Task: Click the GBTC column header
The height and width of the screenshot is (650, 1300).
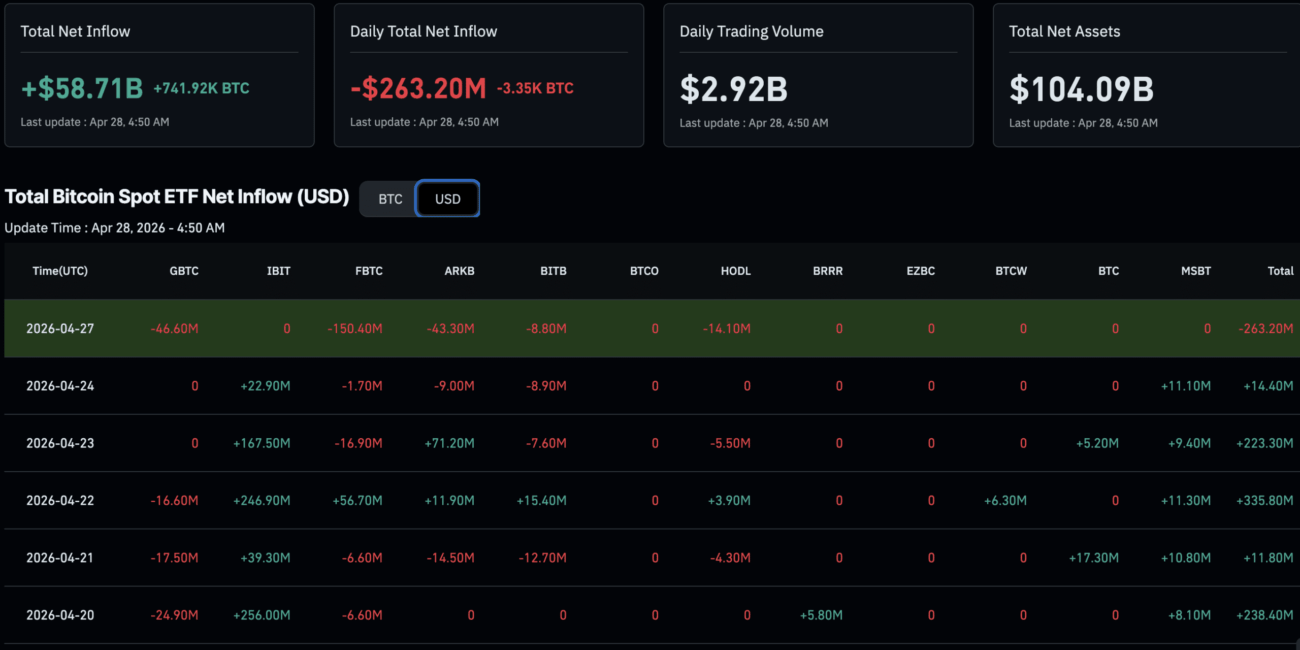Action: (183, 271)
